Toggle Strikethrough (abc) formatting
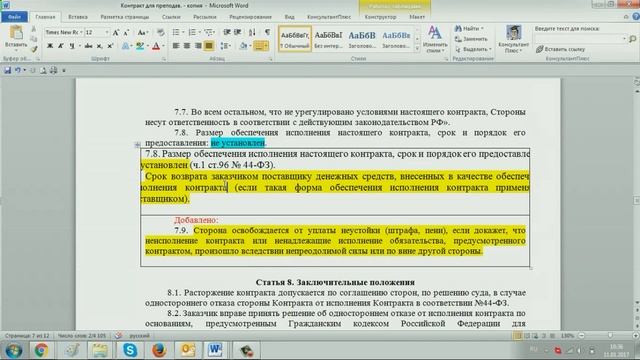Image resolution: width=640 pixels, height=360 pixels. 88,46
